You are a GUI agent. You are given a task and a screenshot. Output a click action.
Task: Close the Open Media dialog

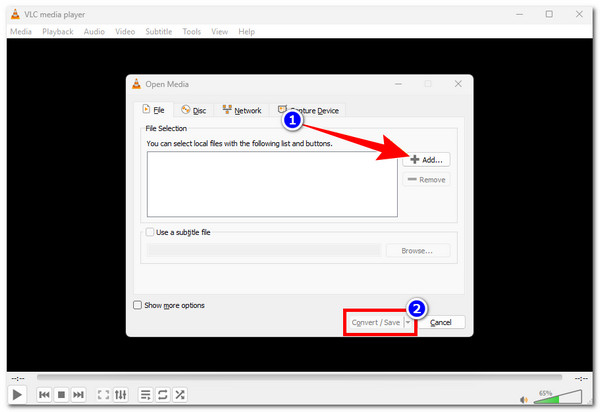click(458, 84)
